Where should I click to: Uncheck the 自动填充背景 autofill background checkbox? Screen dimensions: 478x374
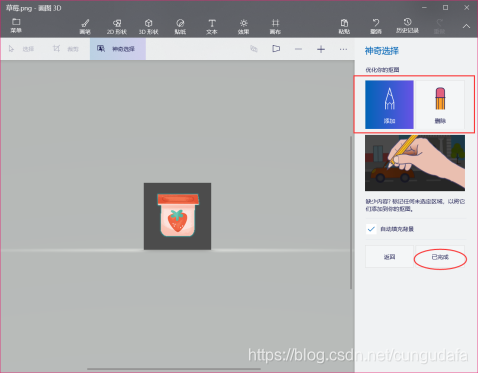(x=371, y=229)
